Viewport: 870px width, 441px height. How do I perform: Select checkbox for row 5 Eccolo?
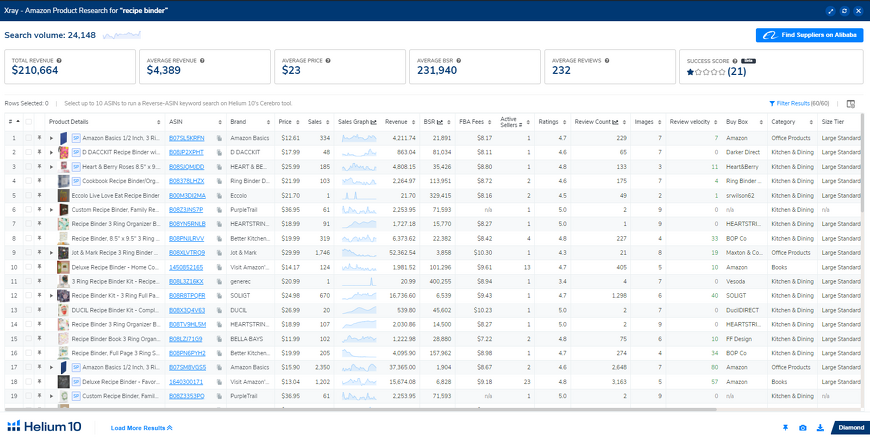coord(28,195)
